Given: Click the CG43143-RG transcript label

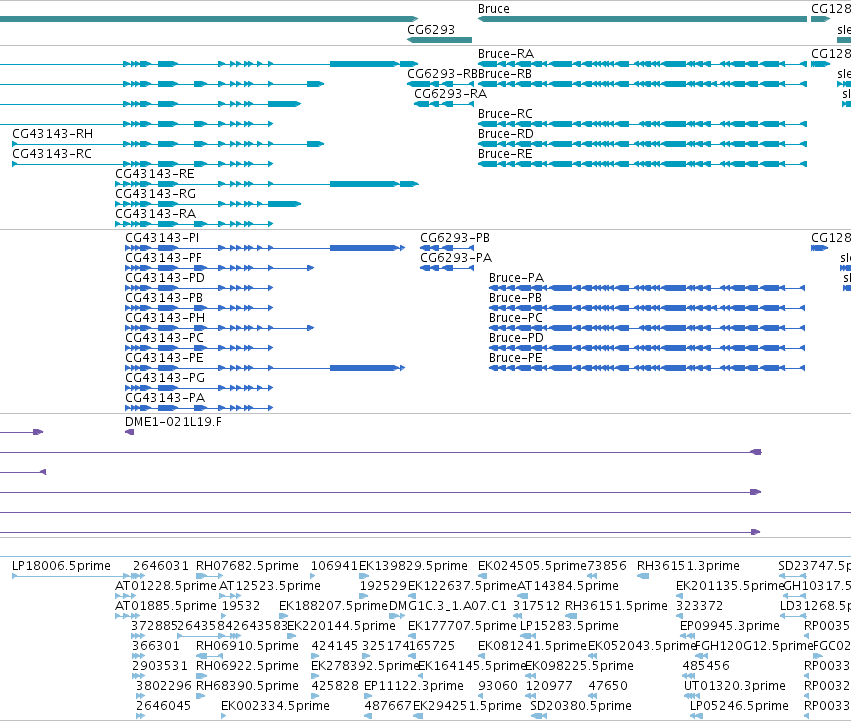Looking at the screenshot, I should (156, 194).
